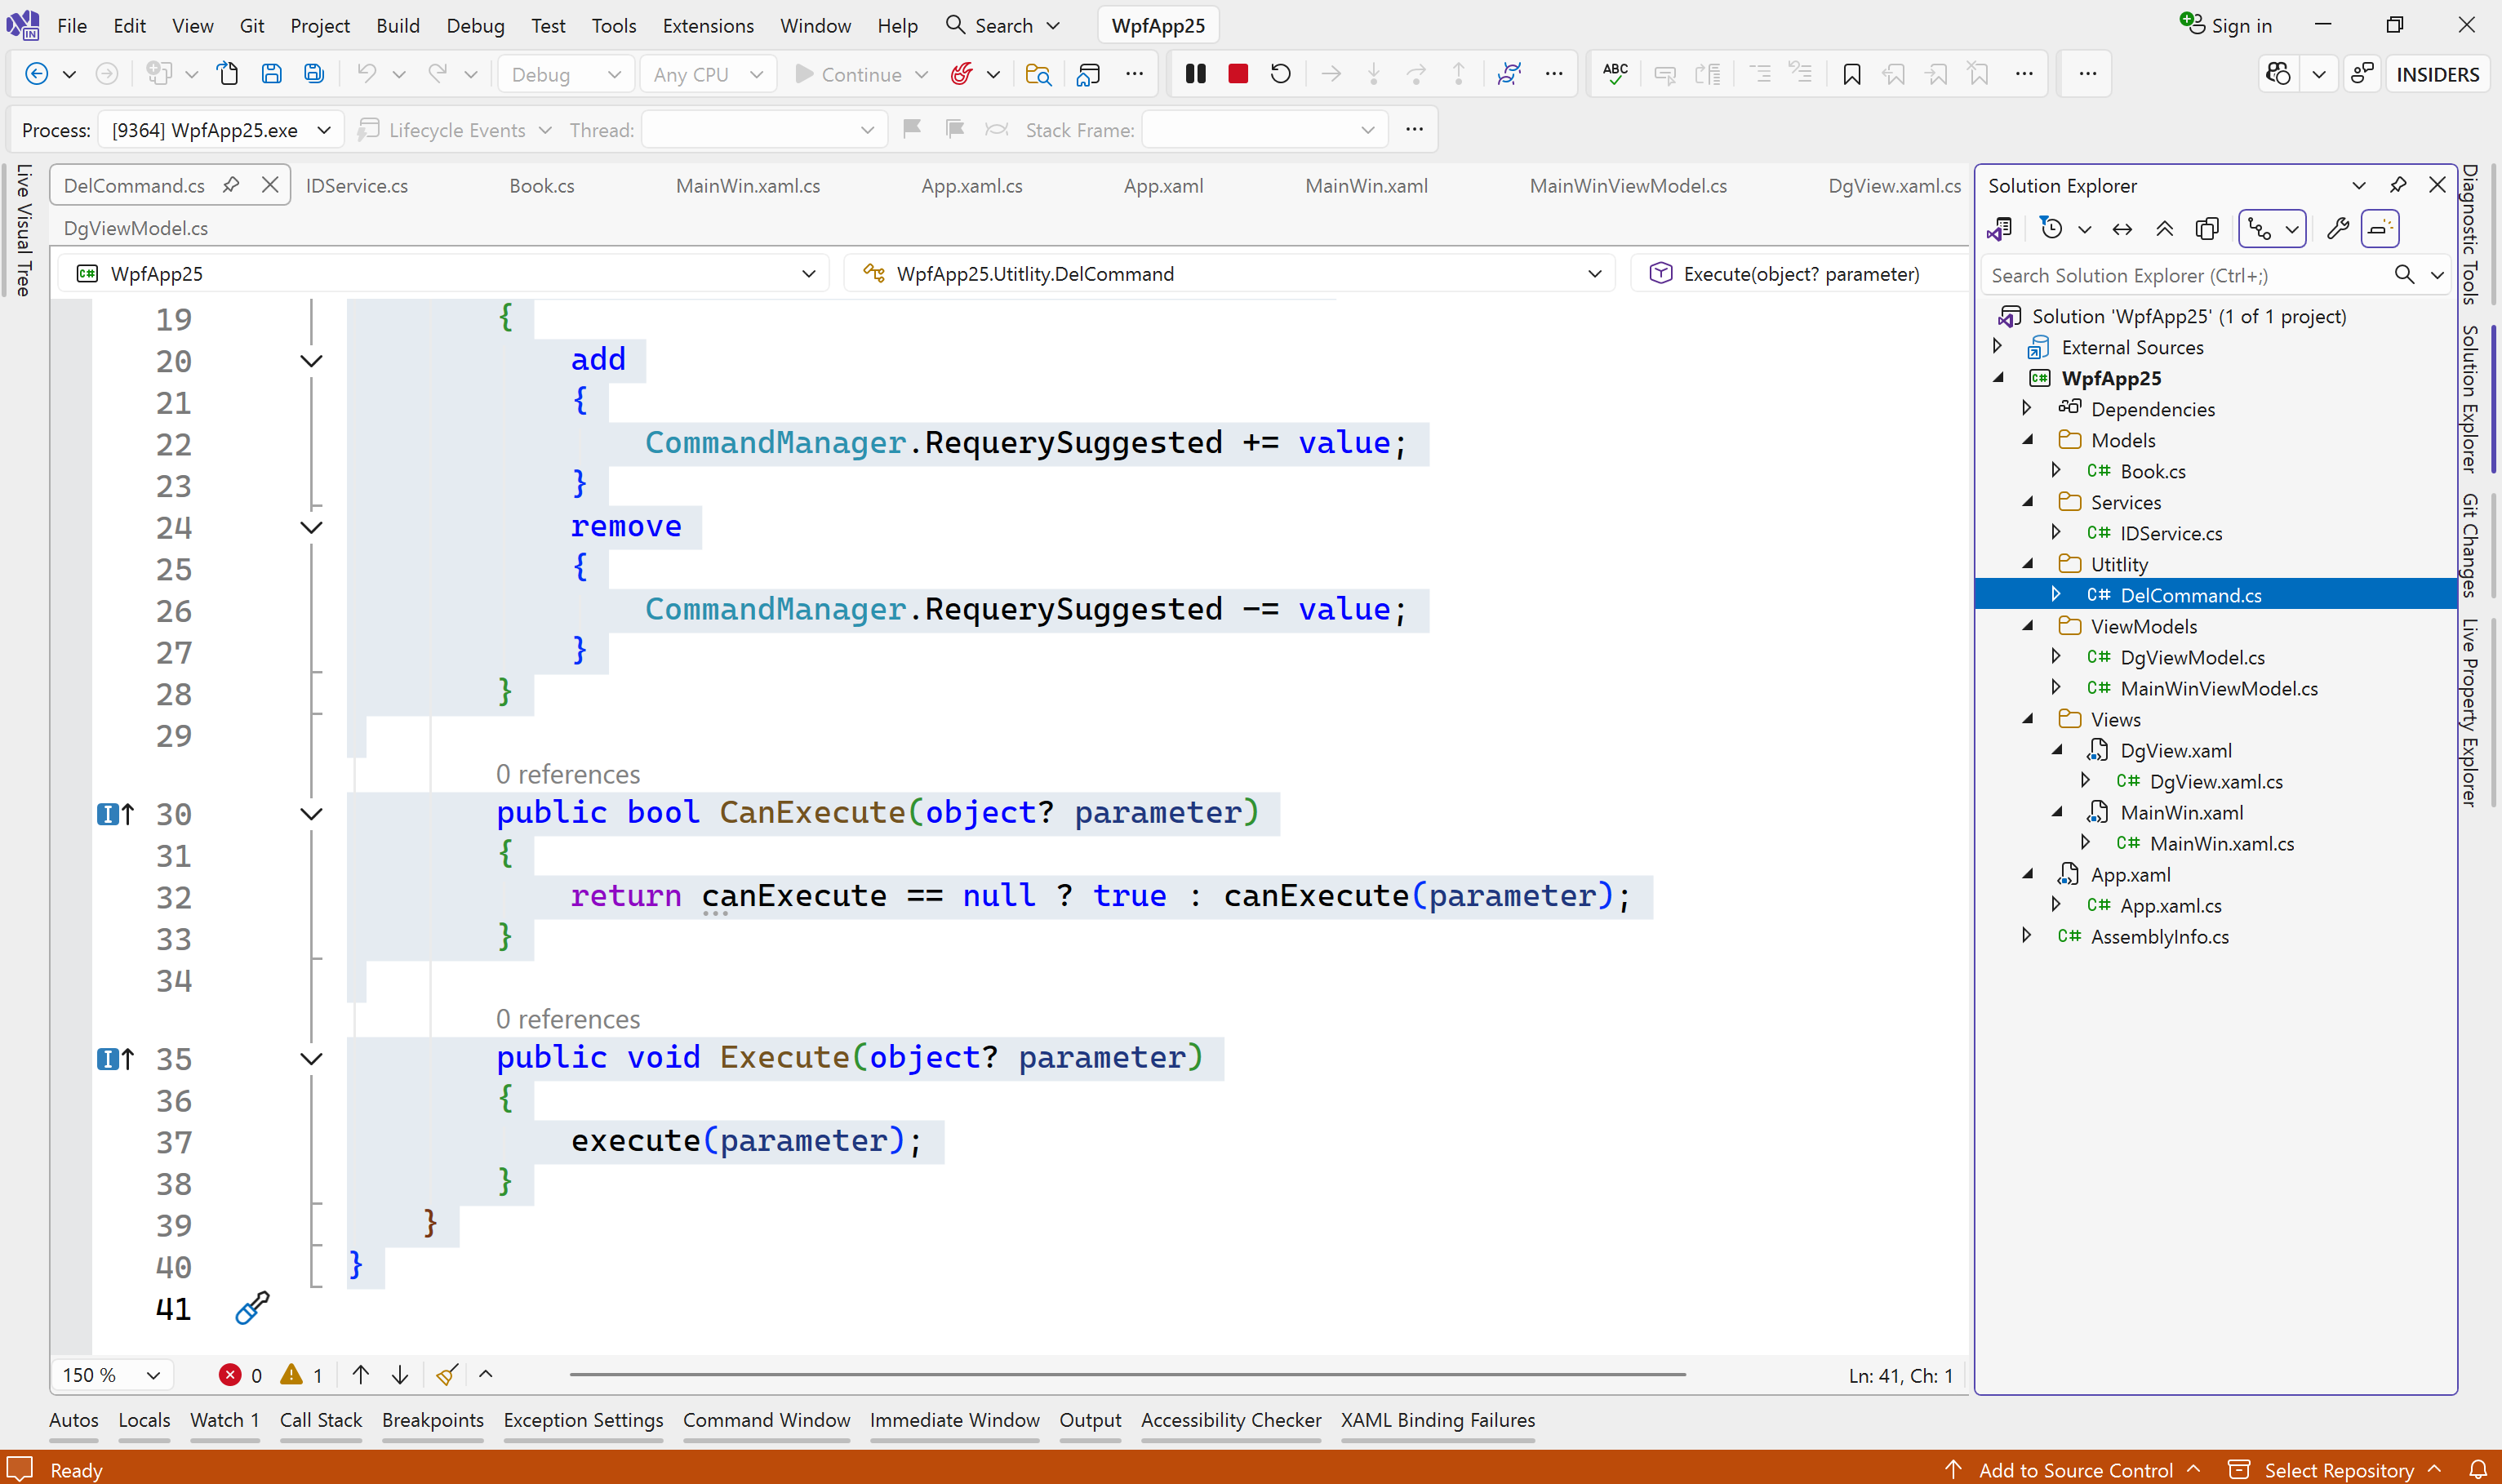Toggle bookmark icon in toolbar
The image size is (2502, 1484).
[1851, 74]
